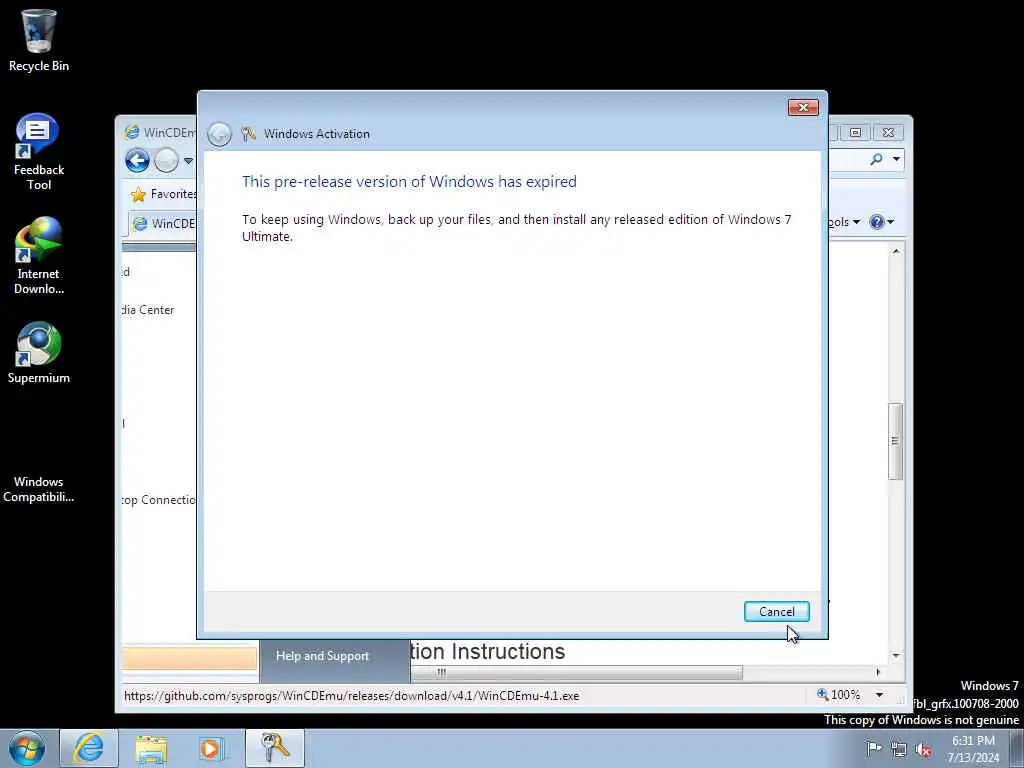Open the Recycle Bin desktop icon
The width and height of the screenshot is (1024, 768).
click(x=39, y=40)
